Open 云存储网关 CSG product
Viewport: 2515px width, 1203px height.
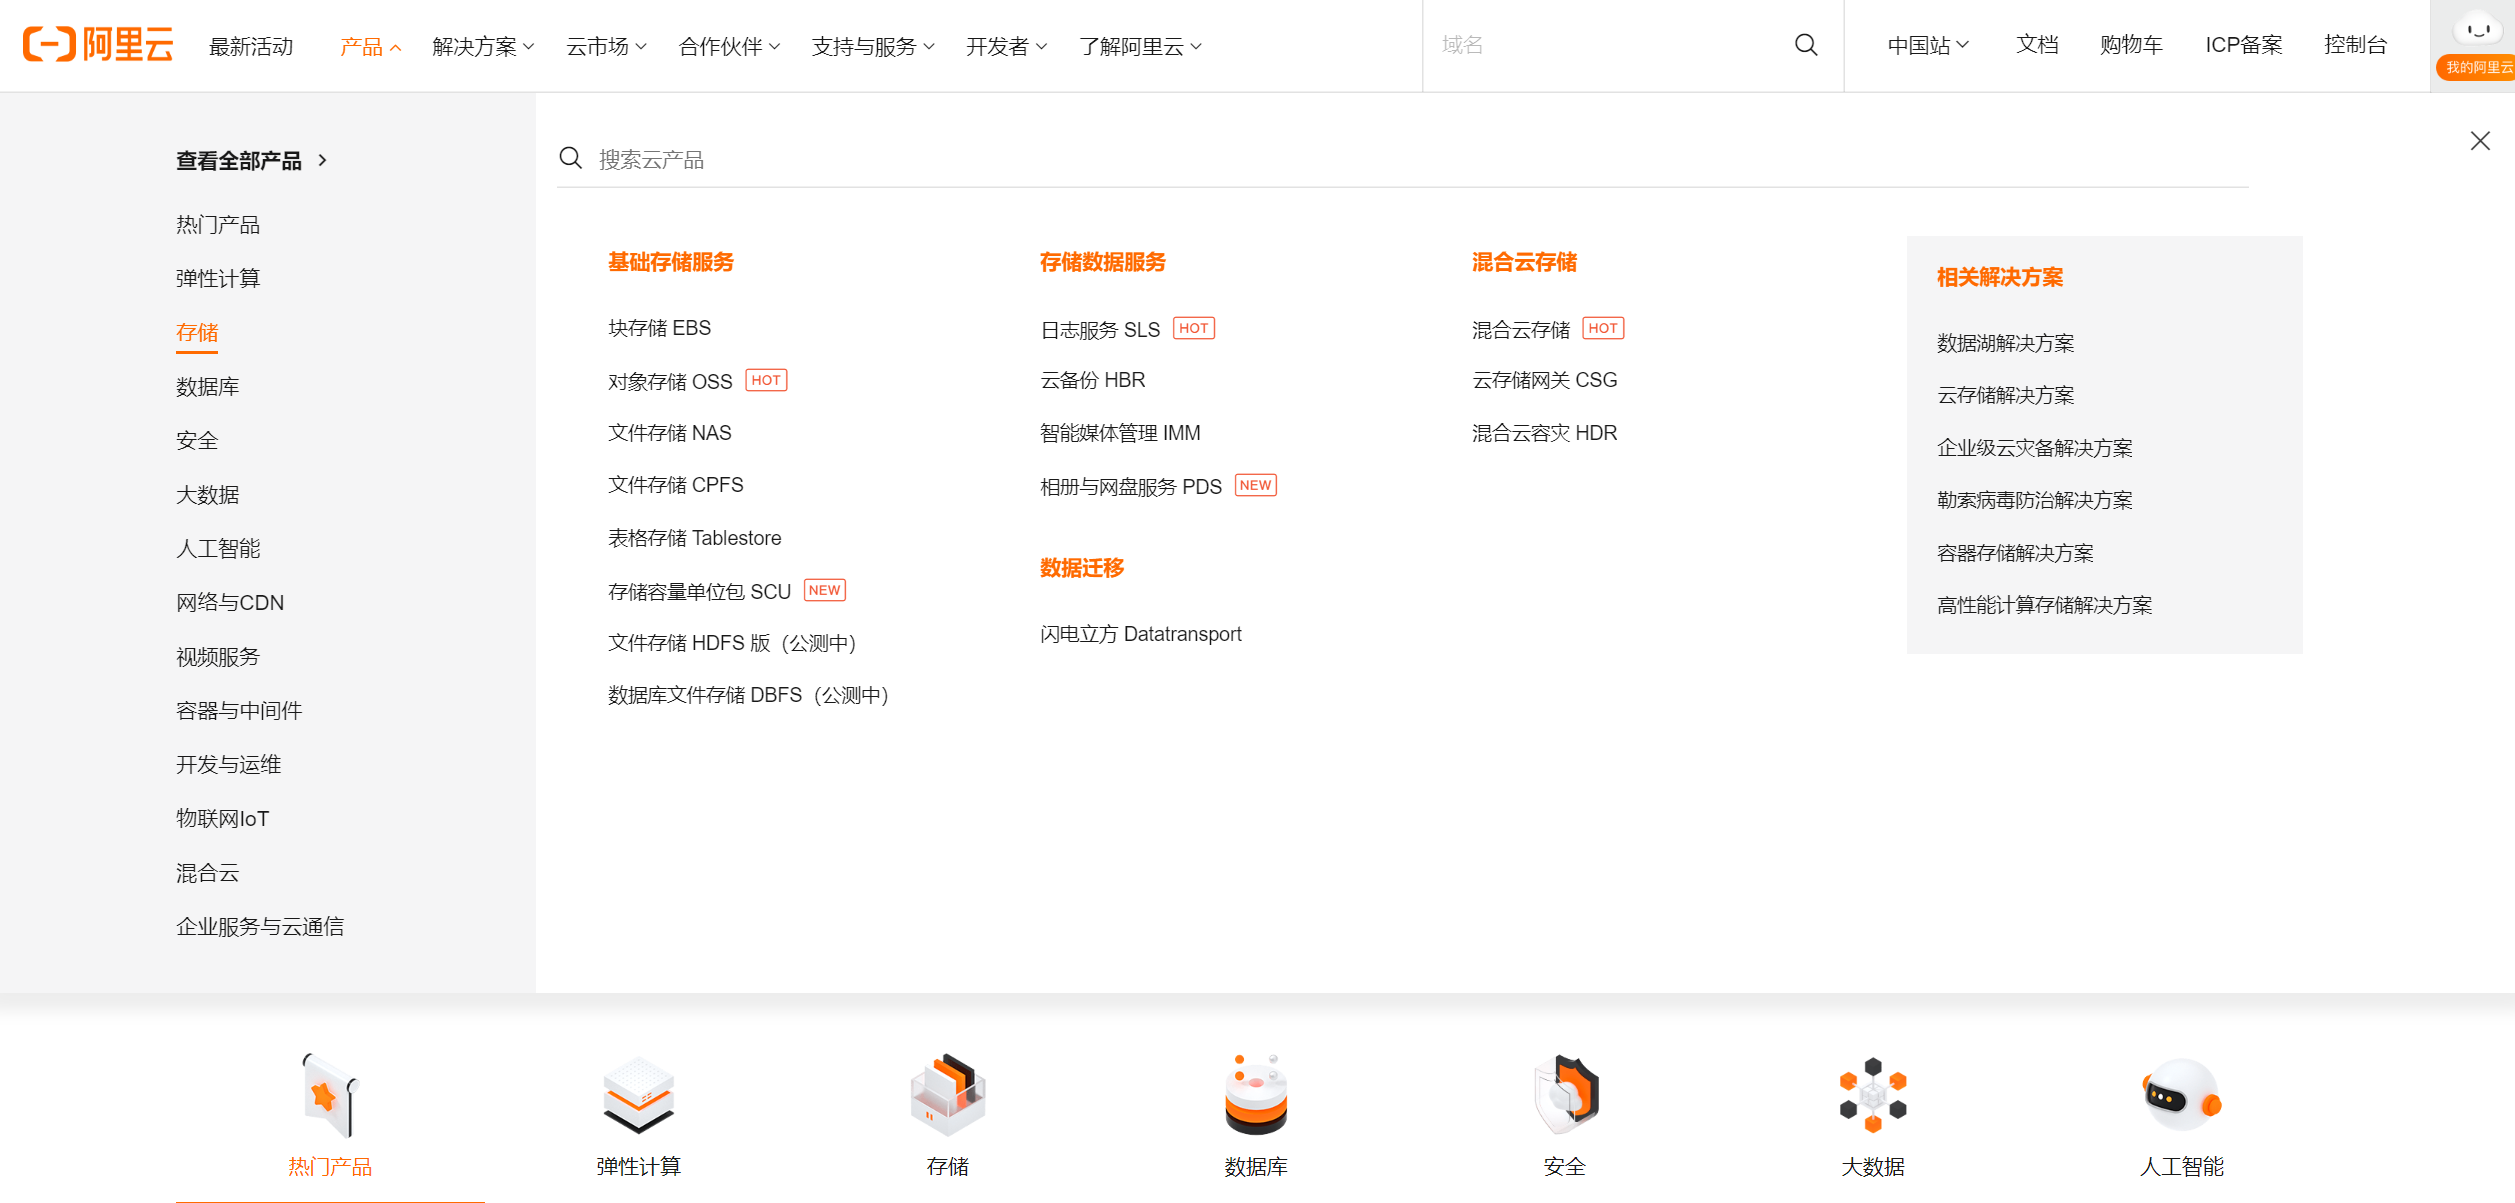(x=1545, y=380)
